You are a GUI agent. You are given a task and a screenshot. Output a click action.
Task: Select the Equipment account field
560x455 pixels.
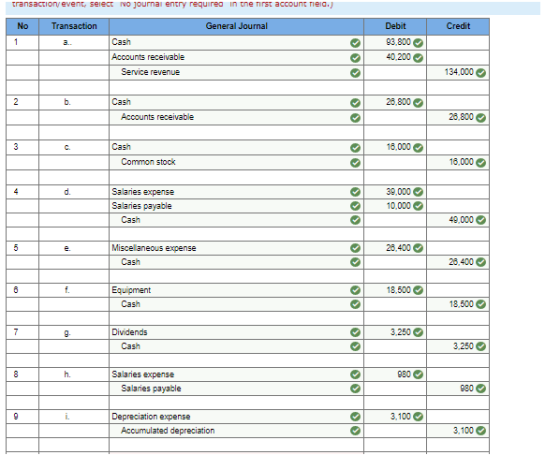(236, 290)
